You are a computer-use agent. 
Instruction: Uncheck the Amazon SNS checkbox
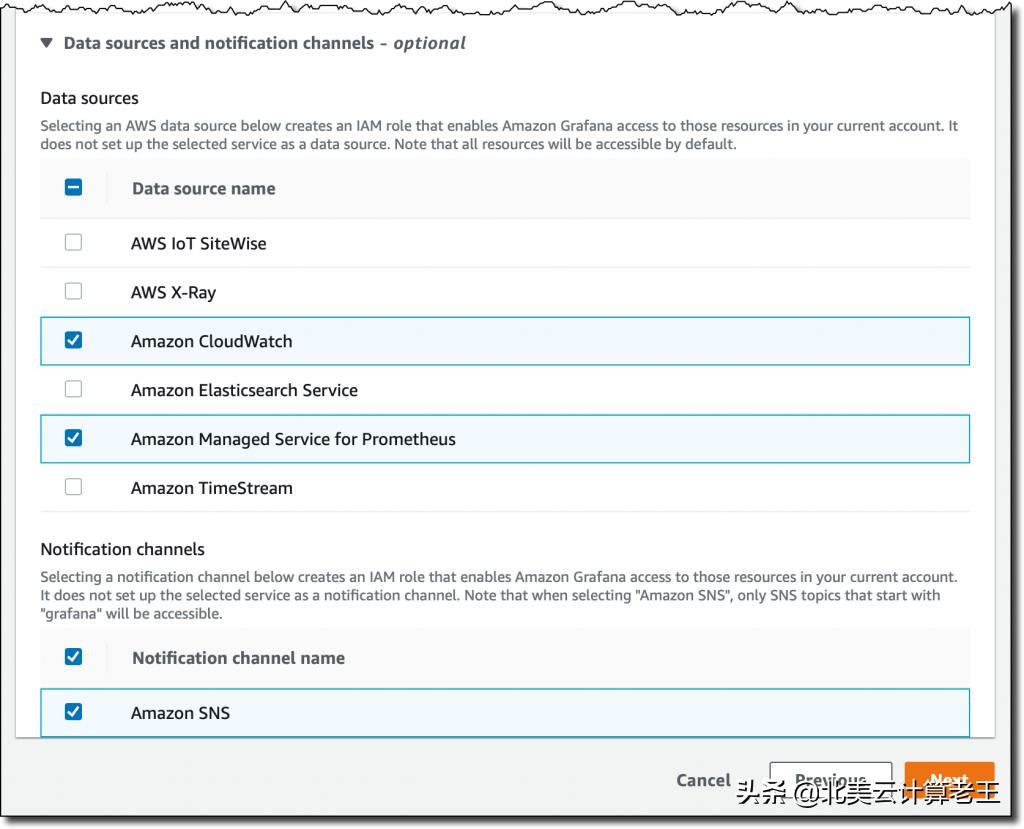coord(73,712)
